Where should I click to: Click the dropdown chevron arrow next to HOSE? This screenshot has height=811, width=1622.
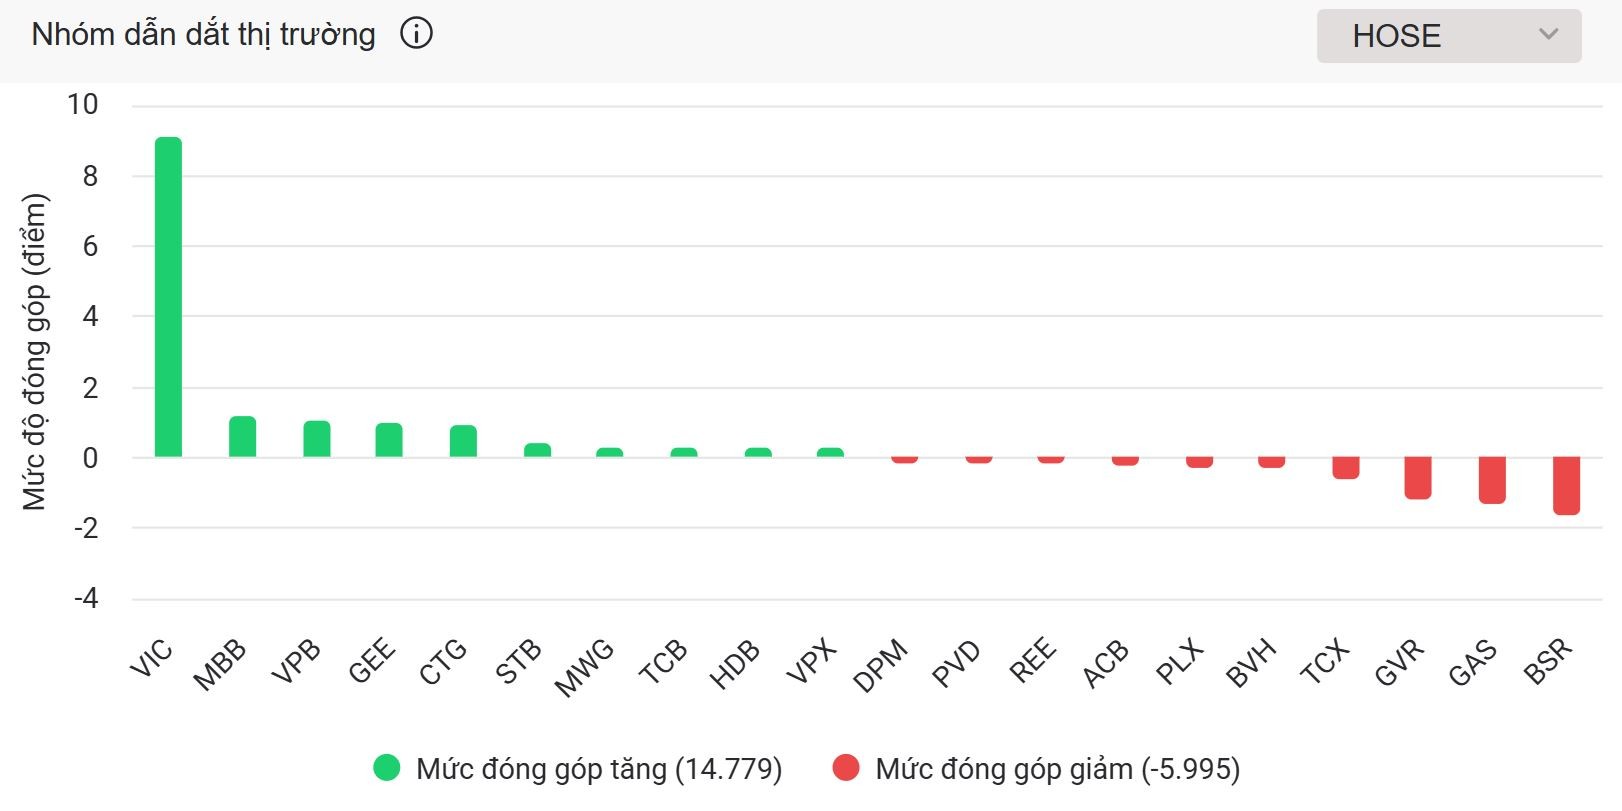tap(1548, 35)
